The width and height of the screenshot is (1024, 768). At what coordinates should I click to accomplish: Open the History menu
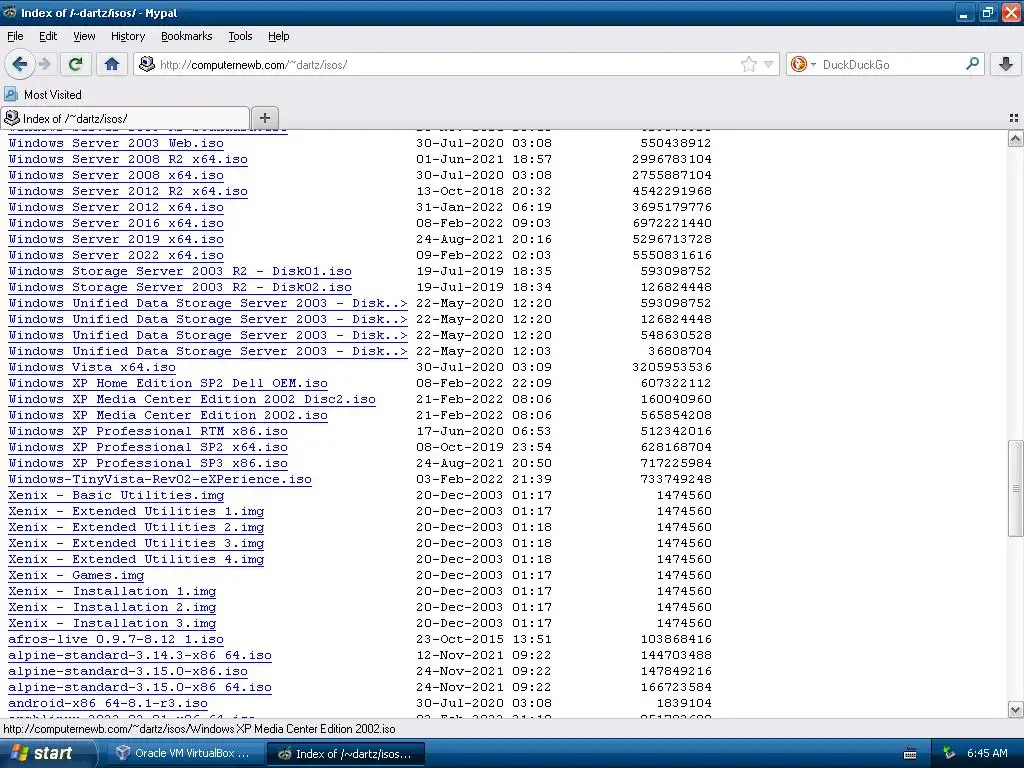click(x=127, y=37)
